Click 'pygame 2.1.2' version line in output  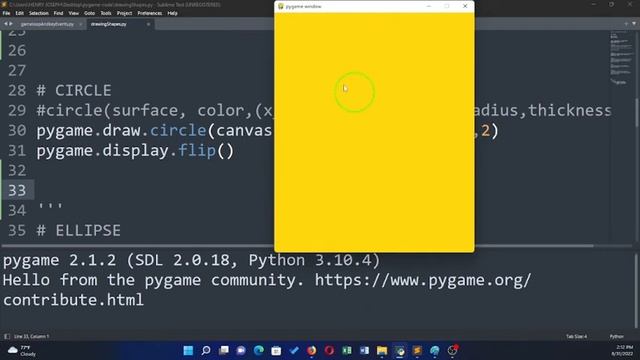coord(191,260)
